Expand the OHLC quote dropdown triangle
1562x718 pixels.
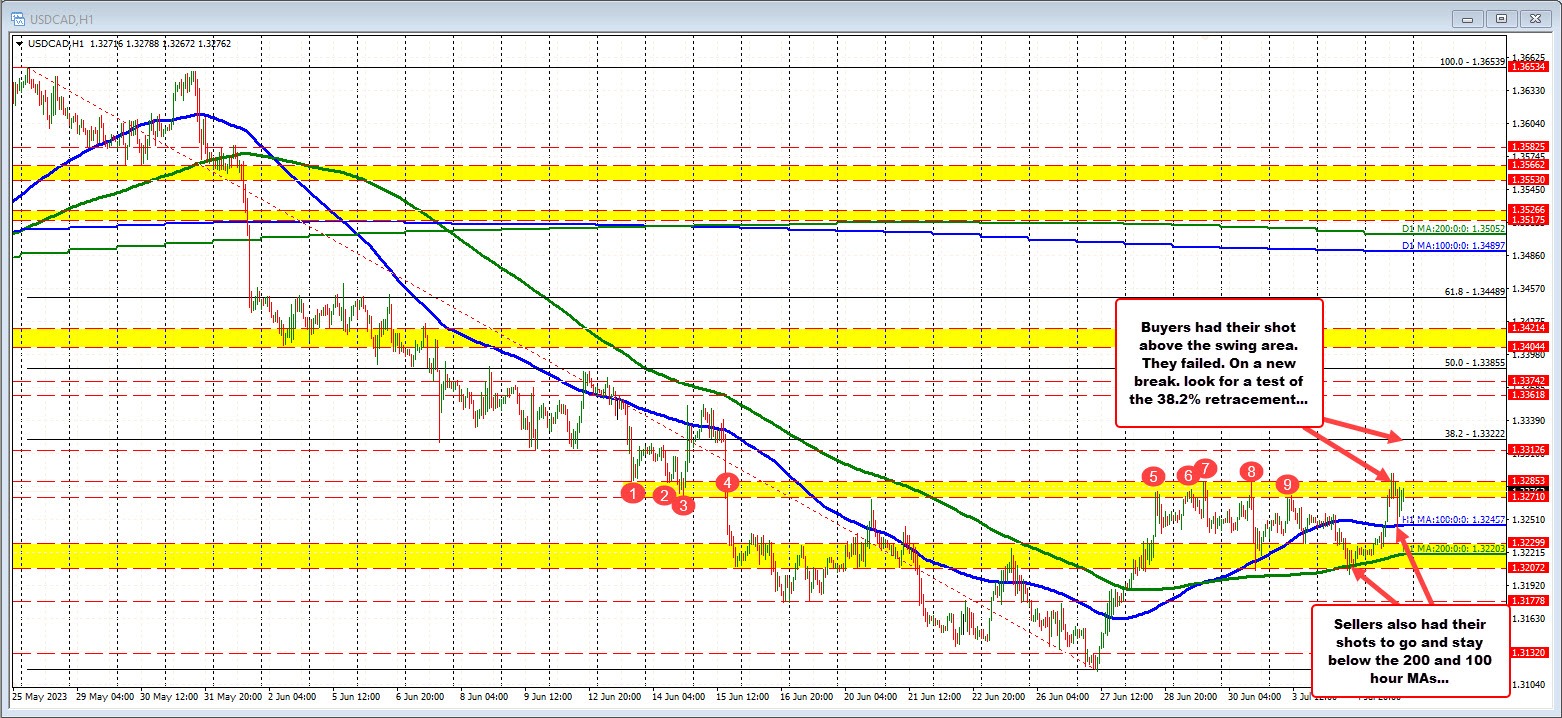point(19,44)
